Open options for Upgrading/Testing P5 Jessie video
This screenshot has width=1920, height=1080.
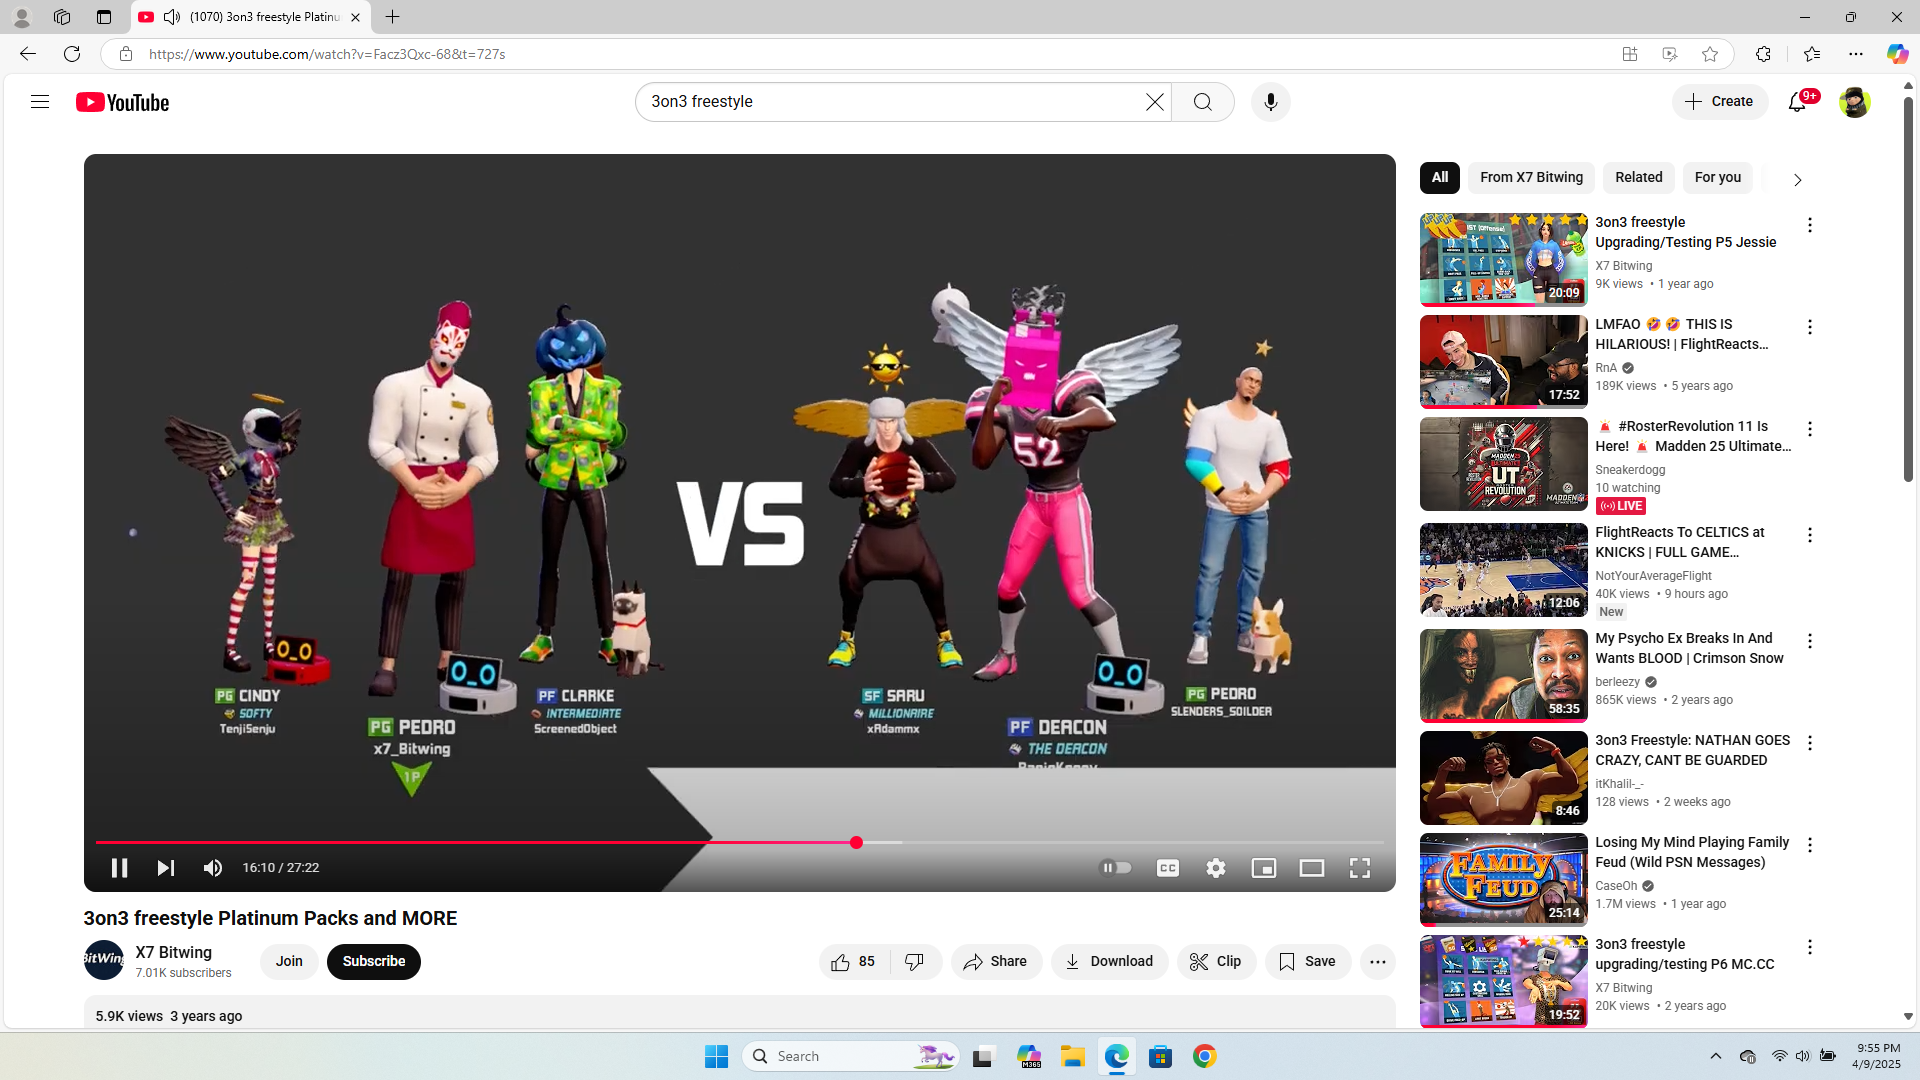click(1809, 226)
